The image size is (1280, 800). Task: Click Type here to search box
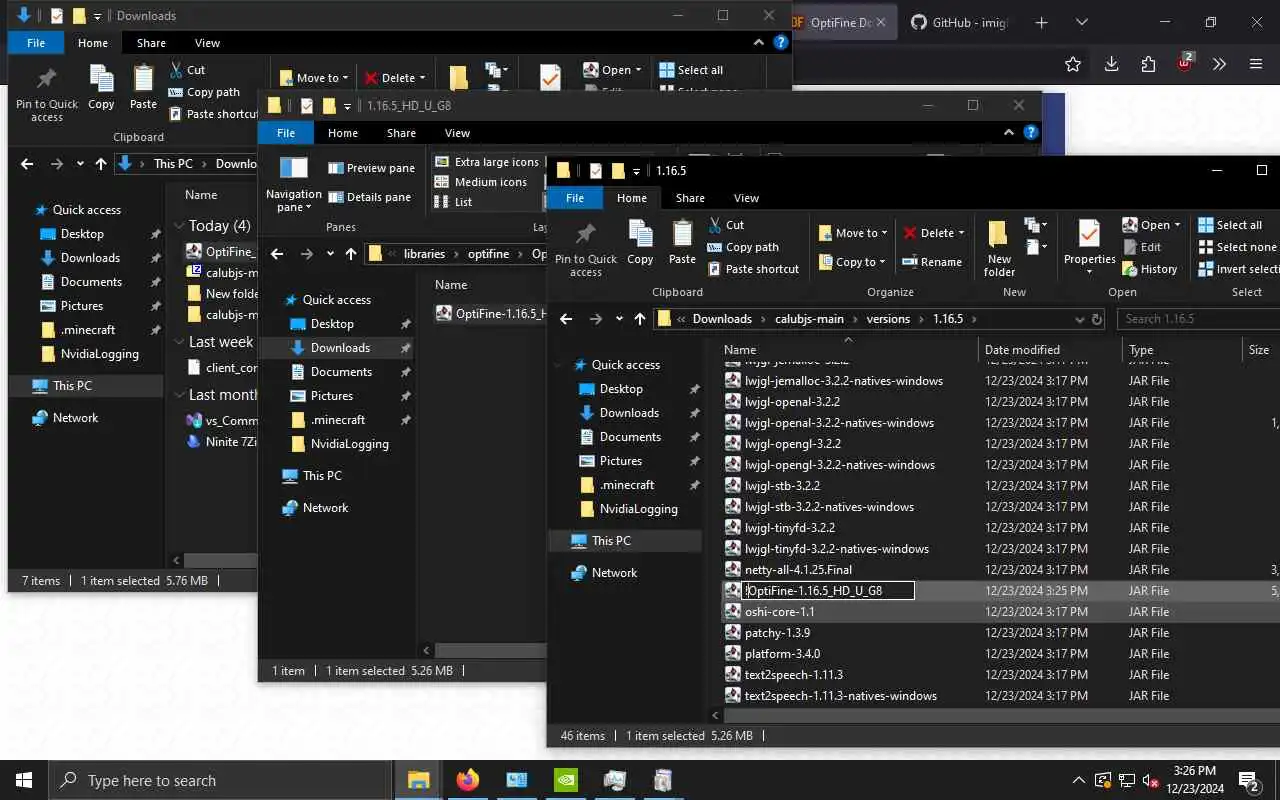pyautogui.click(x=220, y=780)
